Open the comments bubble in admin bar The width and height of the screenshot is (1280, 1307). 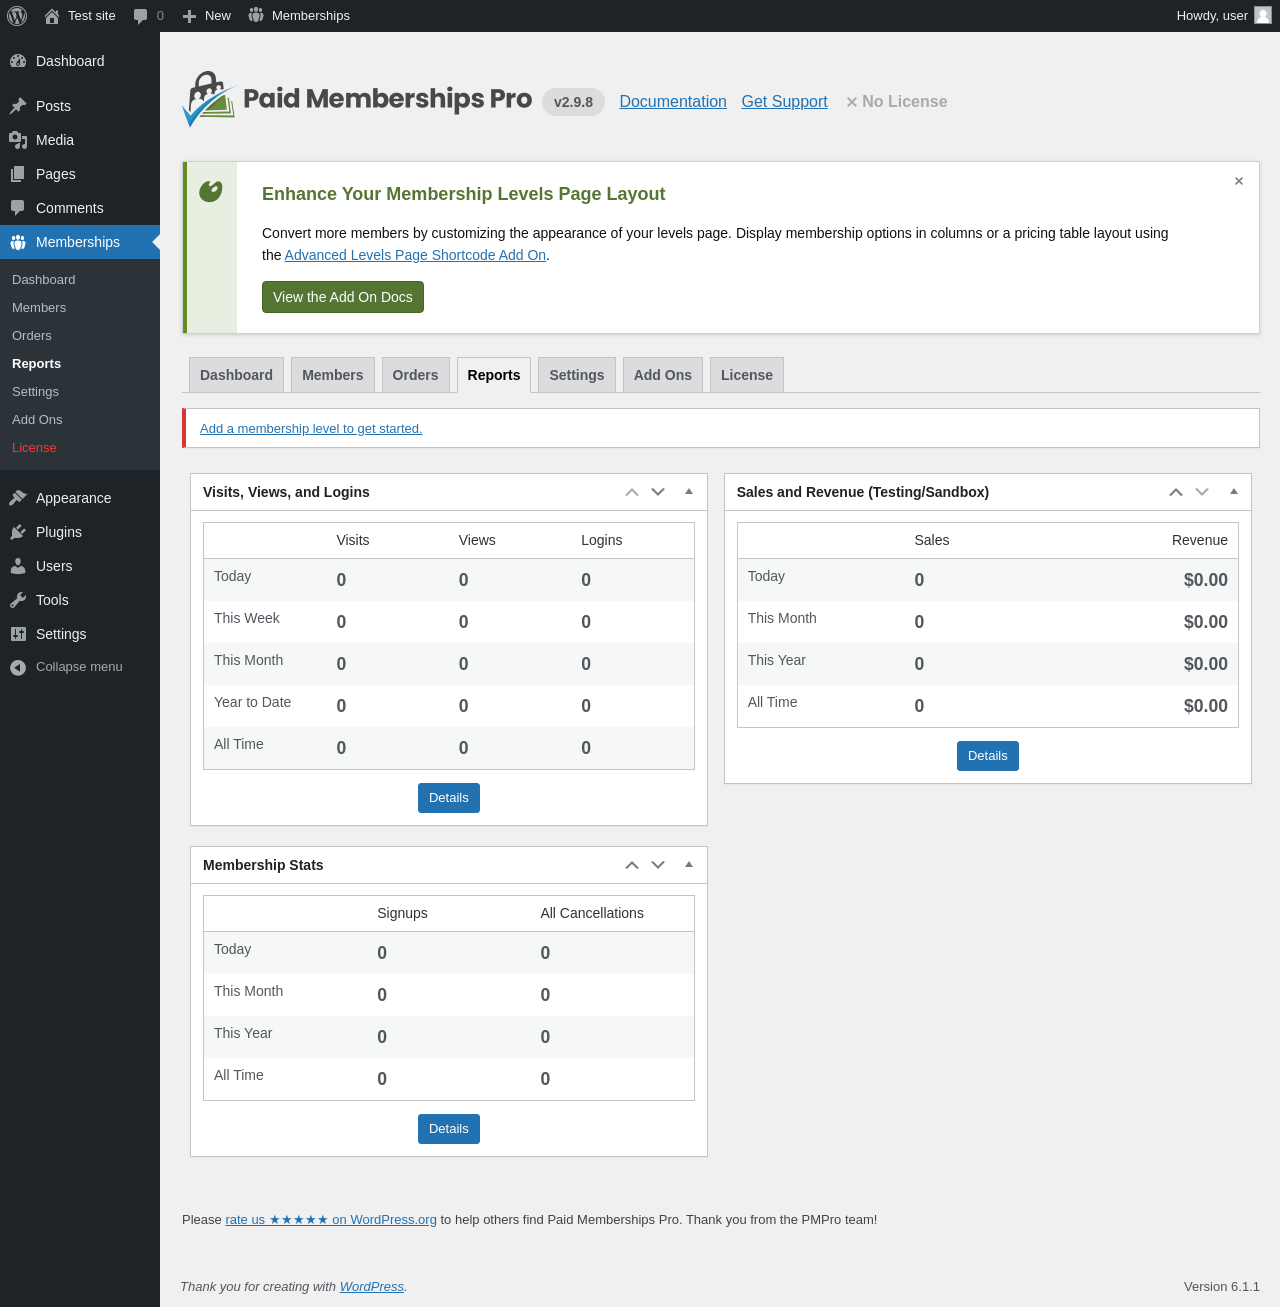141,16
